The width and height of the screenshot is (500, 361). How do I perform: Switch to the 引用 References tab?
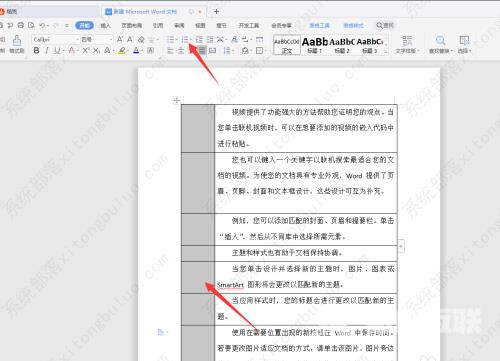pyautogui.click(x=158, y=25)
